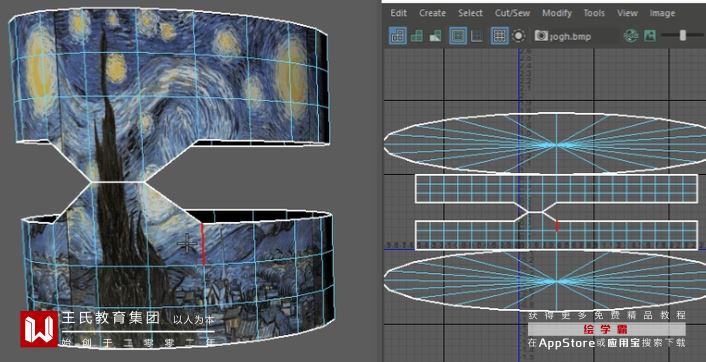Toggle UV editor grid display icon
706x362 pixels.
tap(499, 36)
